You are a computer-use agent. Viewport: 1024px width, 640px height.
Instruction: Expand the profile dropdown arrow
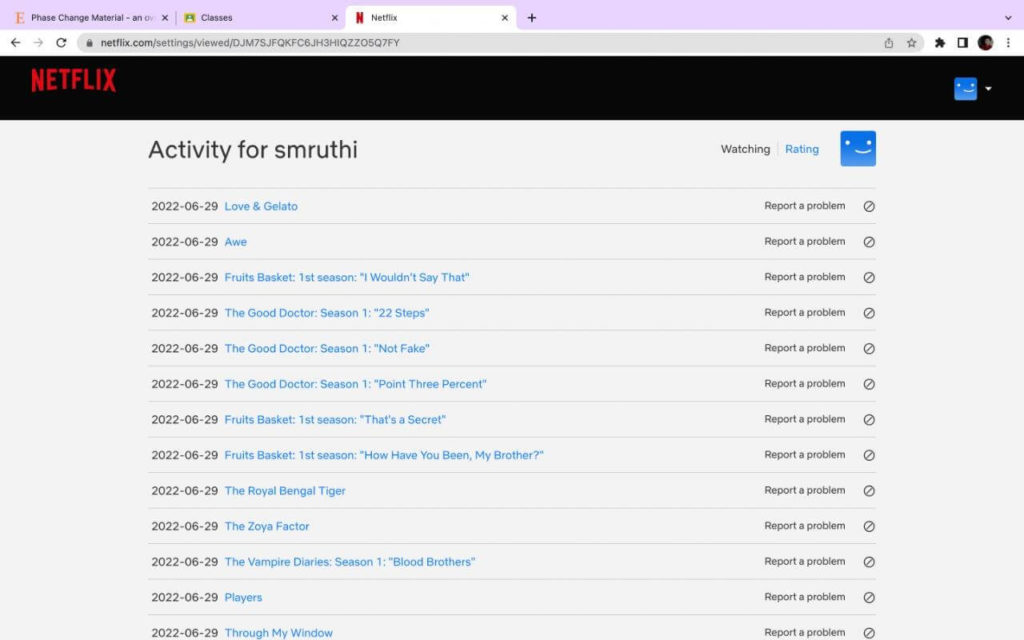tap(988, 89)
